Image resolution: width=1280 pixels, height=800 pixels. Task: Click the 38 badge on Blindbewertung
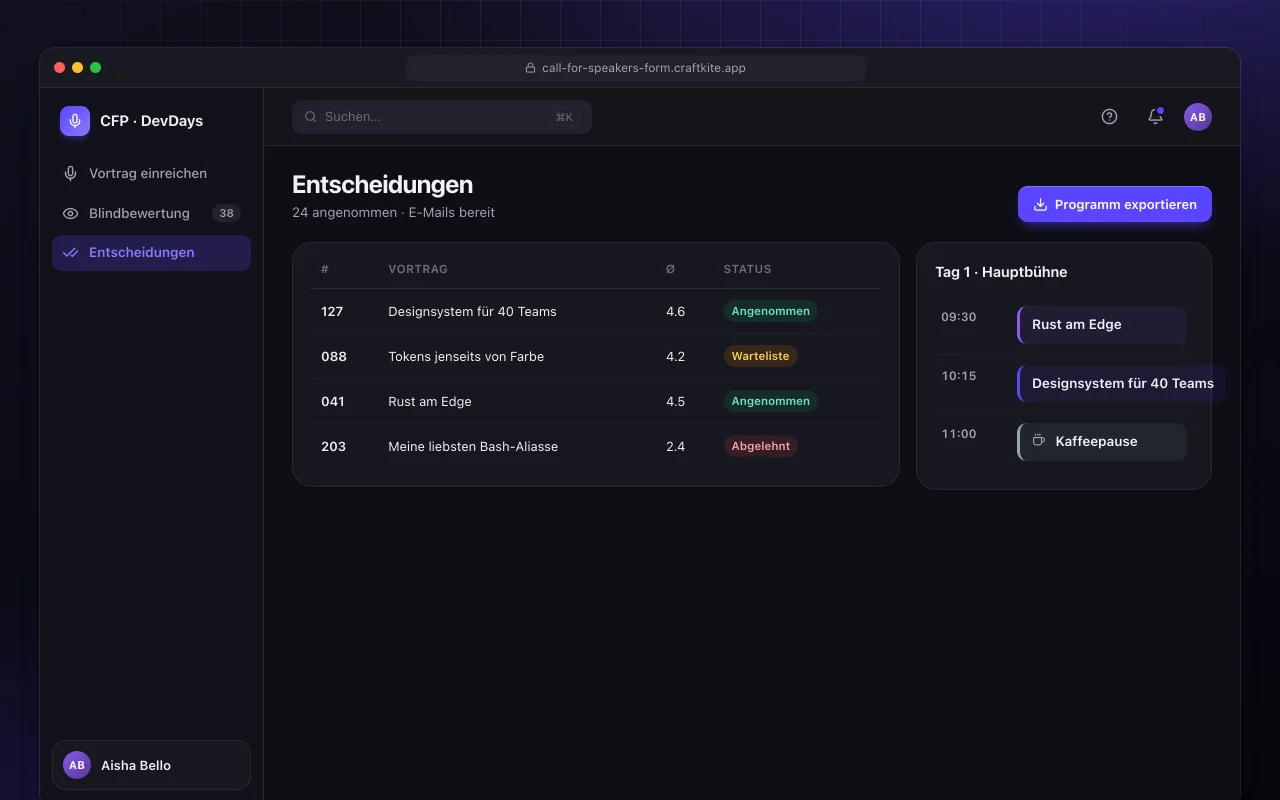pos(227,213)
